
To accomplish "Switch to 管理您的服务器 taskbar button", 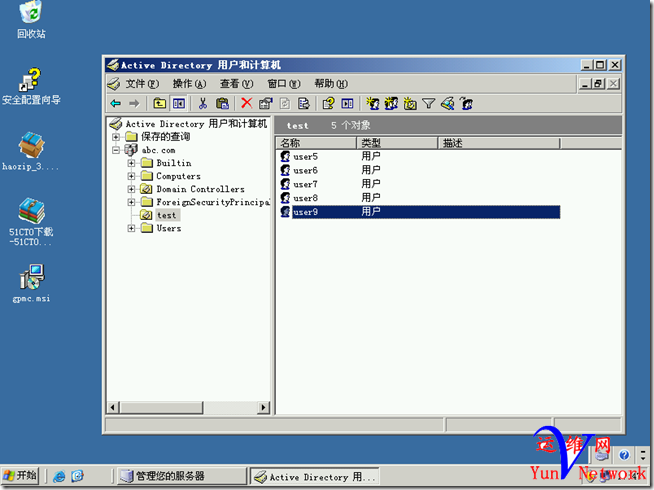I will (x=181, y=476).
